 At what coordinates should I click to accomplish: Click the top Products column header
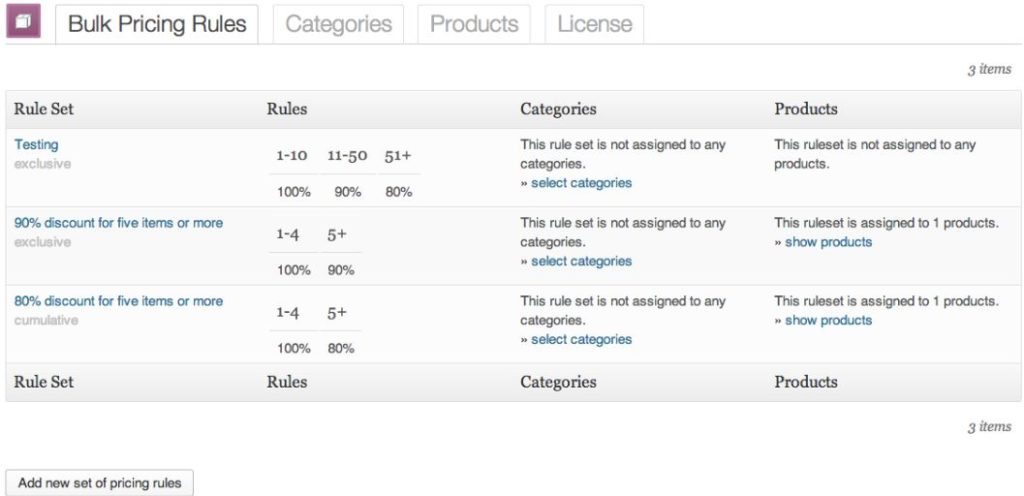[x=806, y=109]
